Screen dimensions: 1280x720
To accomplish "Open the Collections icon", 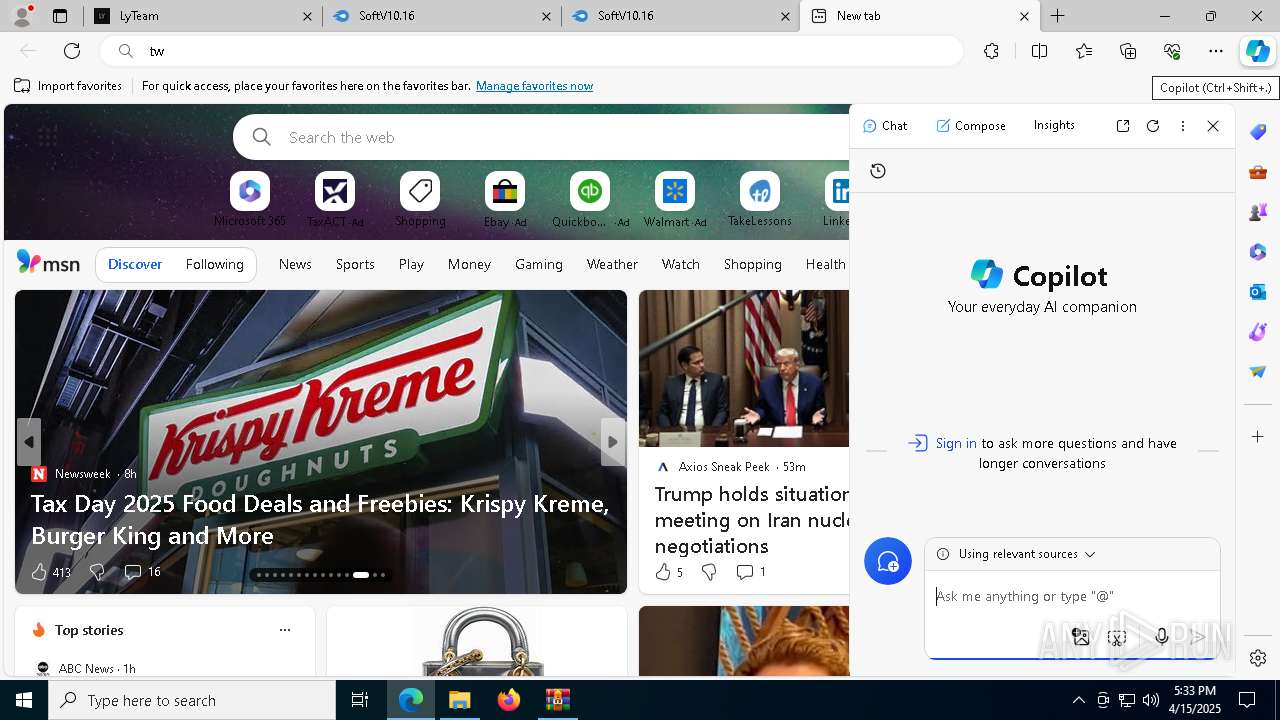I will pos(1128,51).
